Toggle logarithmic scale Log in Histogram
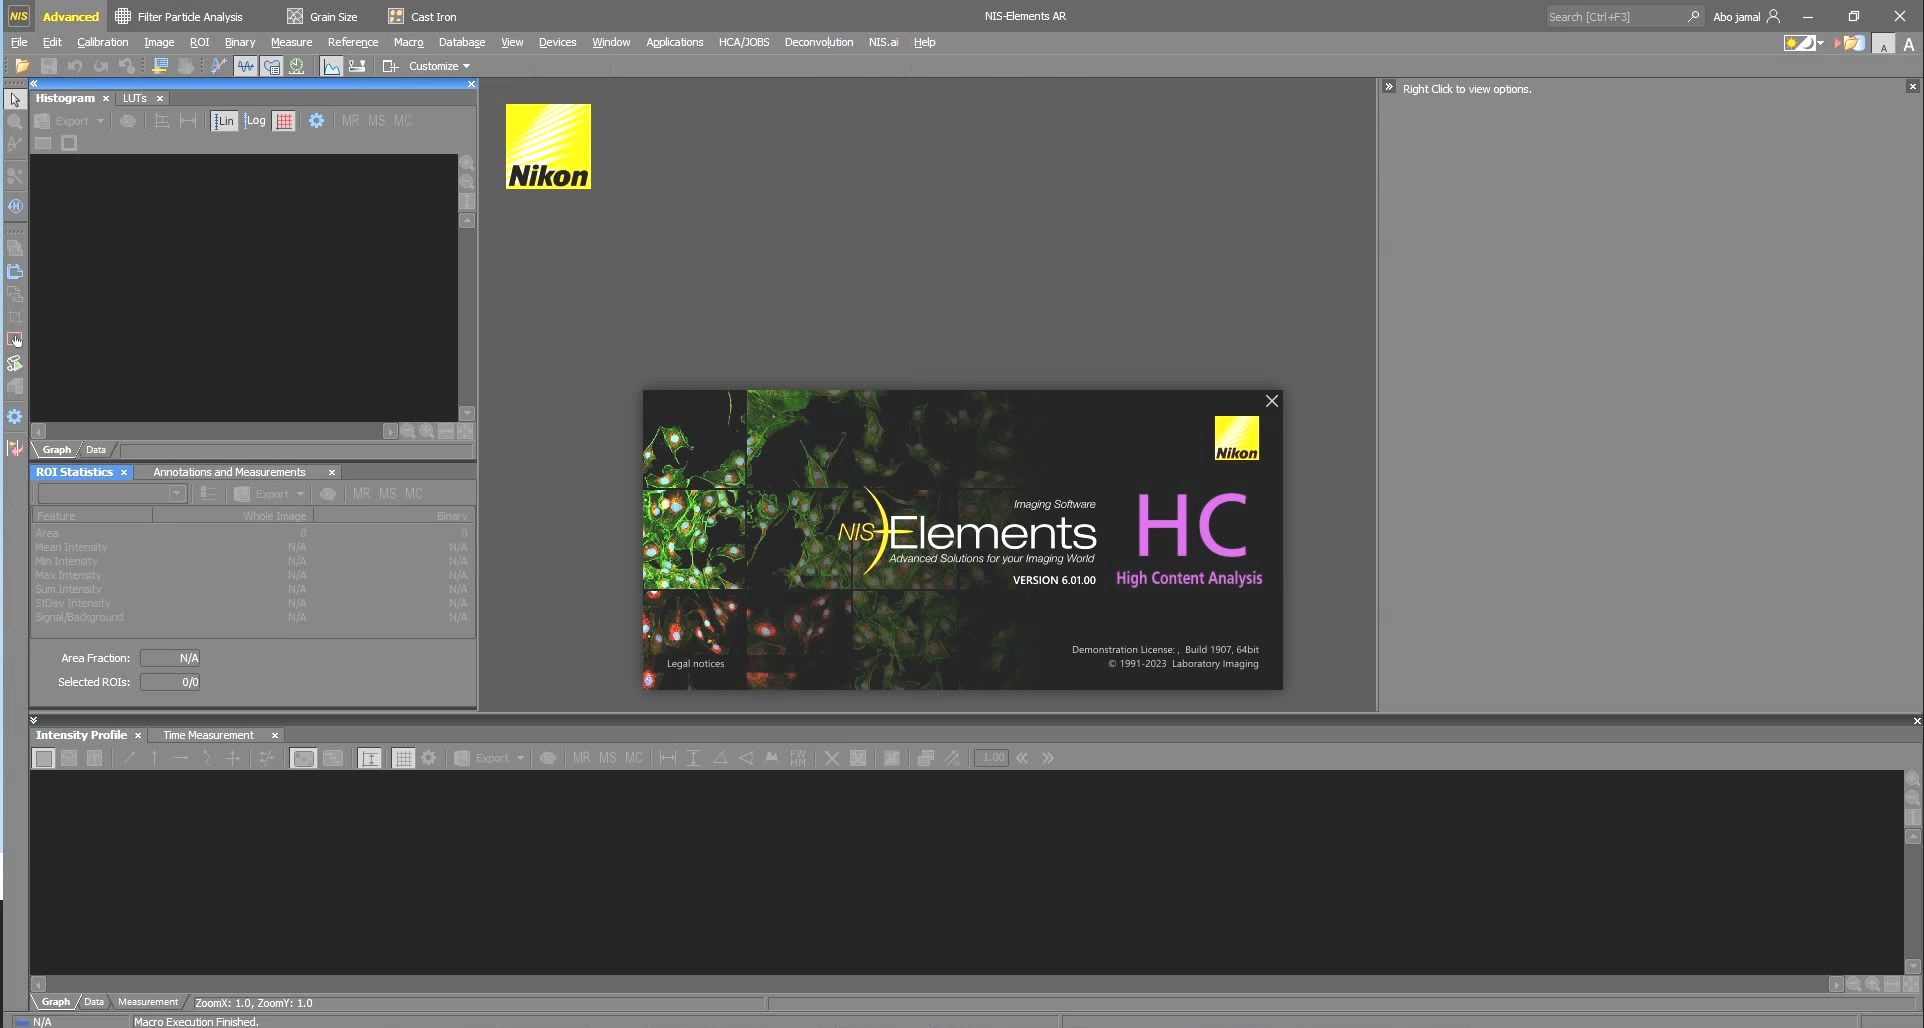This screenshot has width=1924, height=1028. point(255,121)
